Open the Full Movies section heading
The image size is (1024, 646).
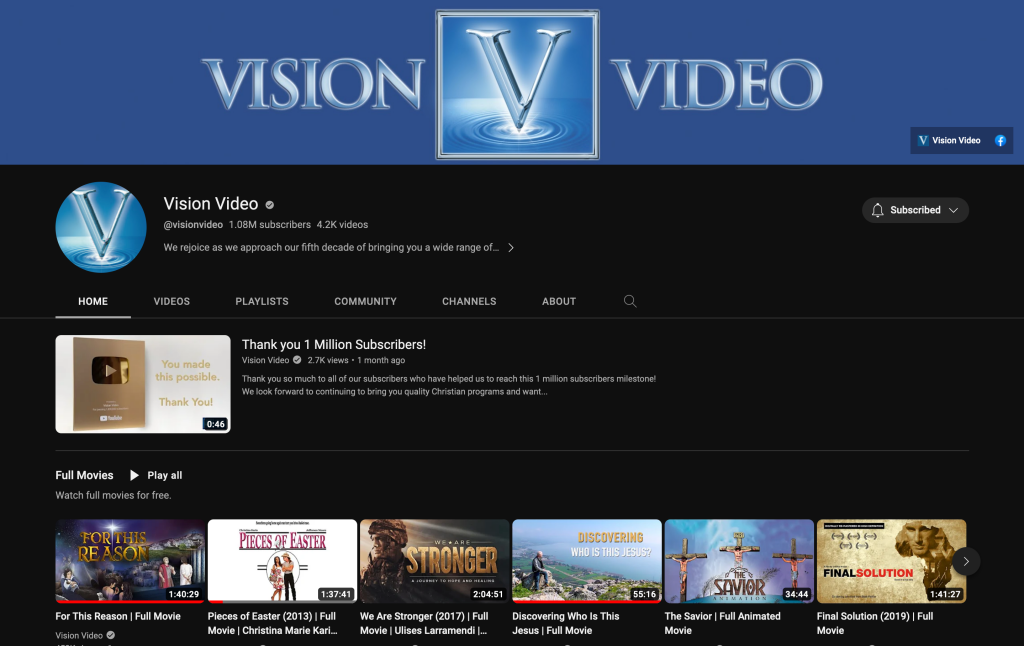coord(84,476)
